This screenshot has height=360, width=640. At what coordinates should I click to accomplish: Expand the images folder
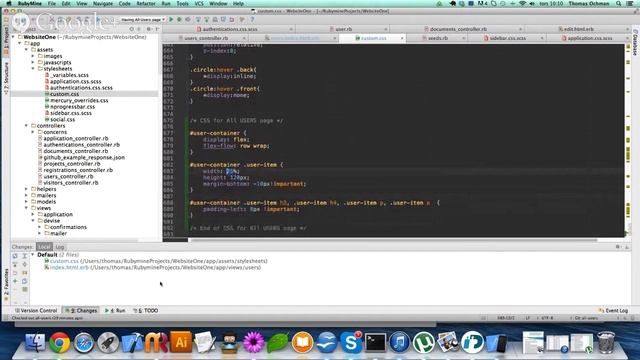click(33, 56)
